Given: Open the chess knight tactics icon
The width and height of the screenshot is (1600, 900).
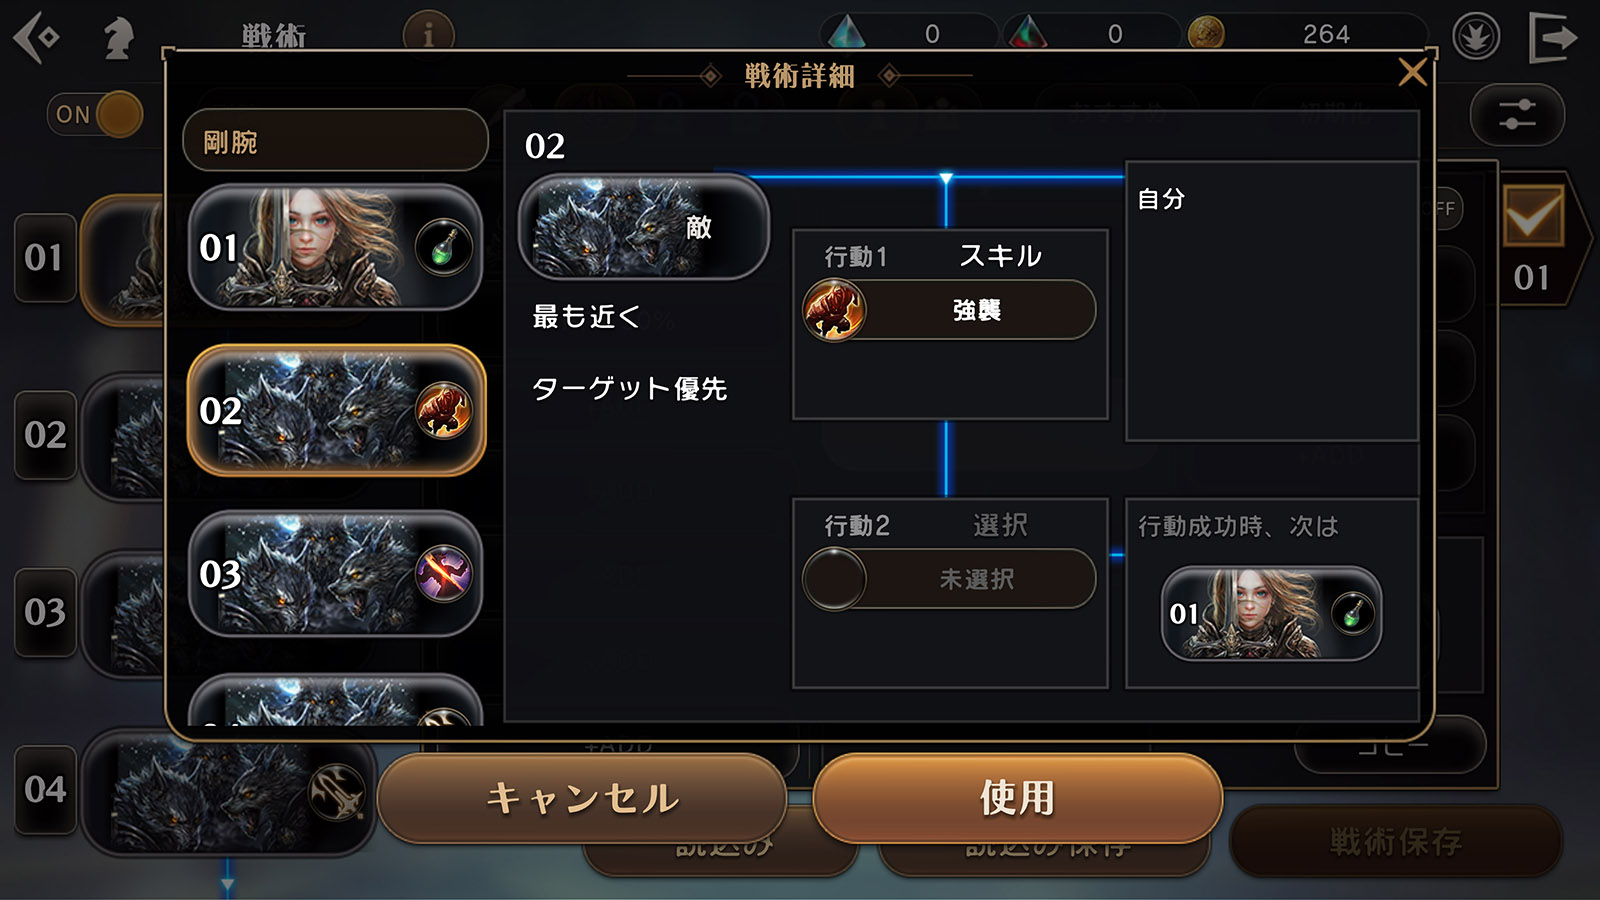Looking at the screenshot, I should coord(119,37).
